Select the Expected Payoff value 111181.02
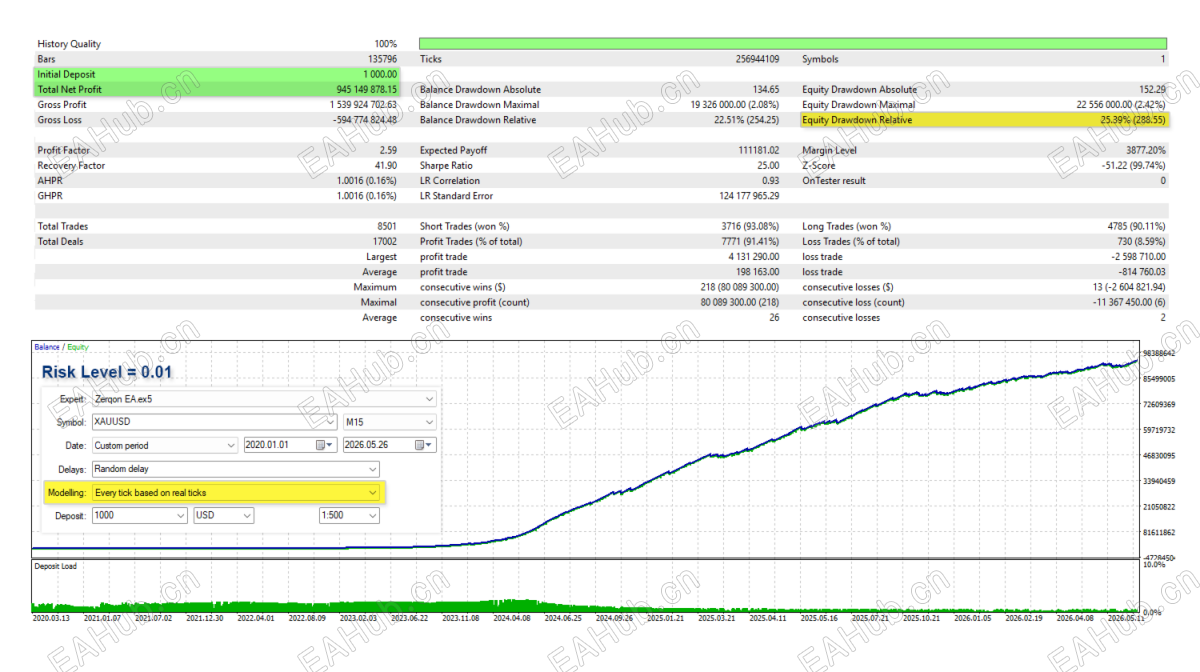Image resolution: width=1200 pixels, height=672 pixels. point(757,150)
